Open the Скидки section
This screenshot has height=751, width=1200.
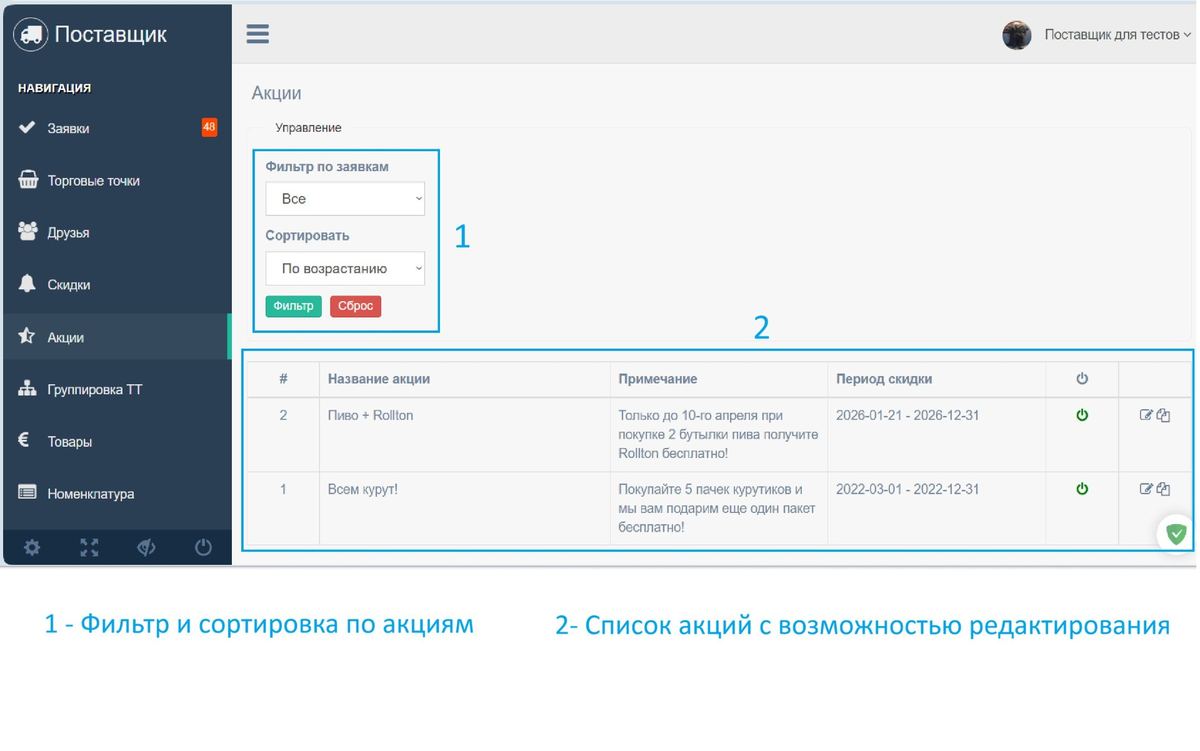[x=116, y=285]
